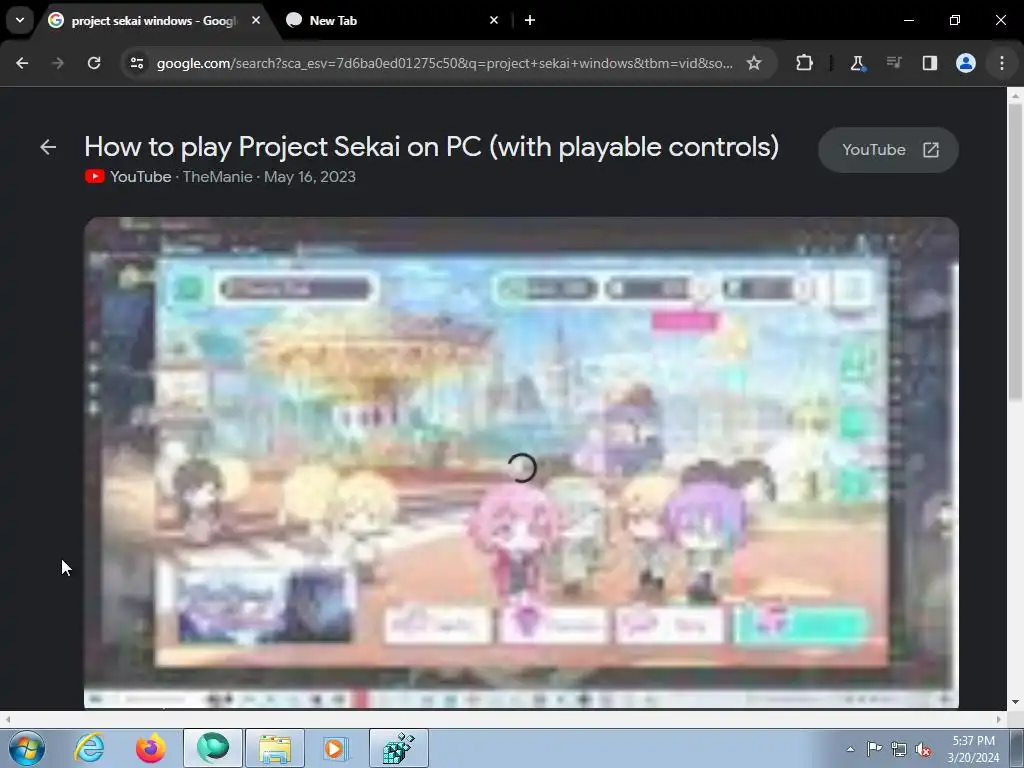Open the Windows Start menu
Viewport: 1024px width, 768px height.
click(x=27, y=748)
